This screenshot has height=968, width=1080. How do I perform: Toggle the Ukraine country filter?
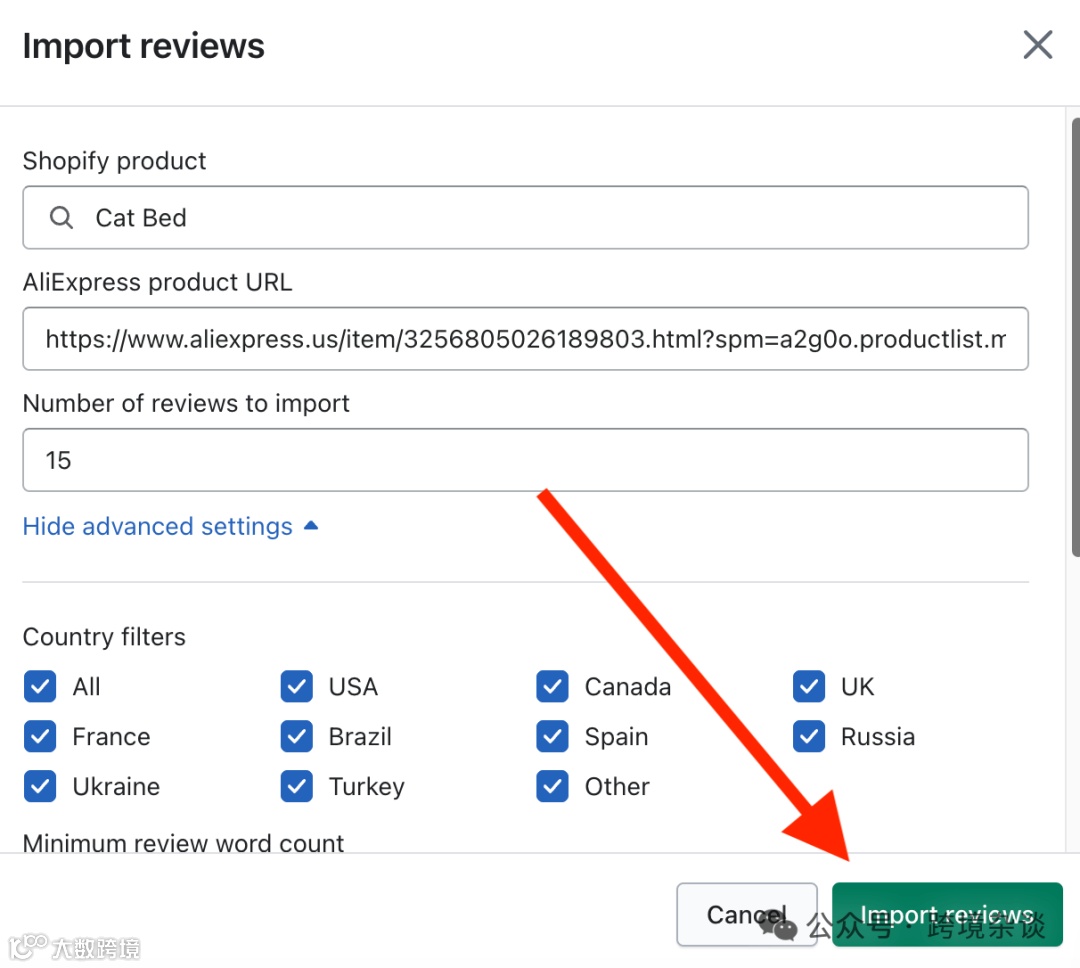tap(40, 787)
